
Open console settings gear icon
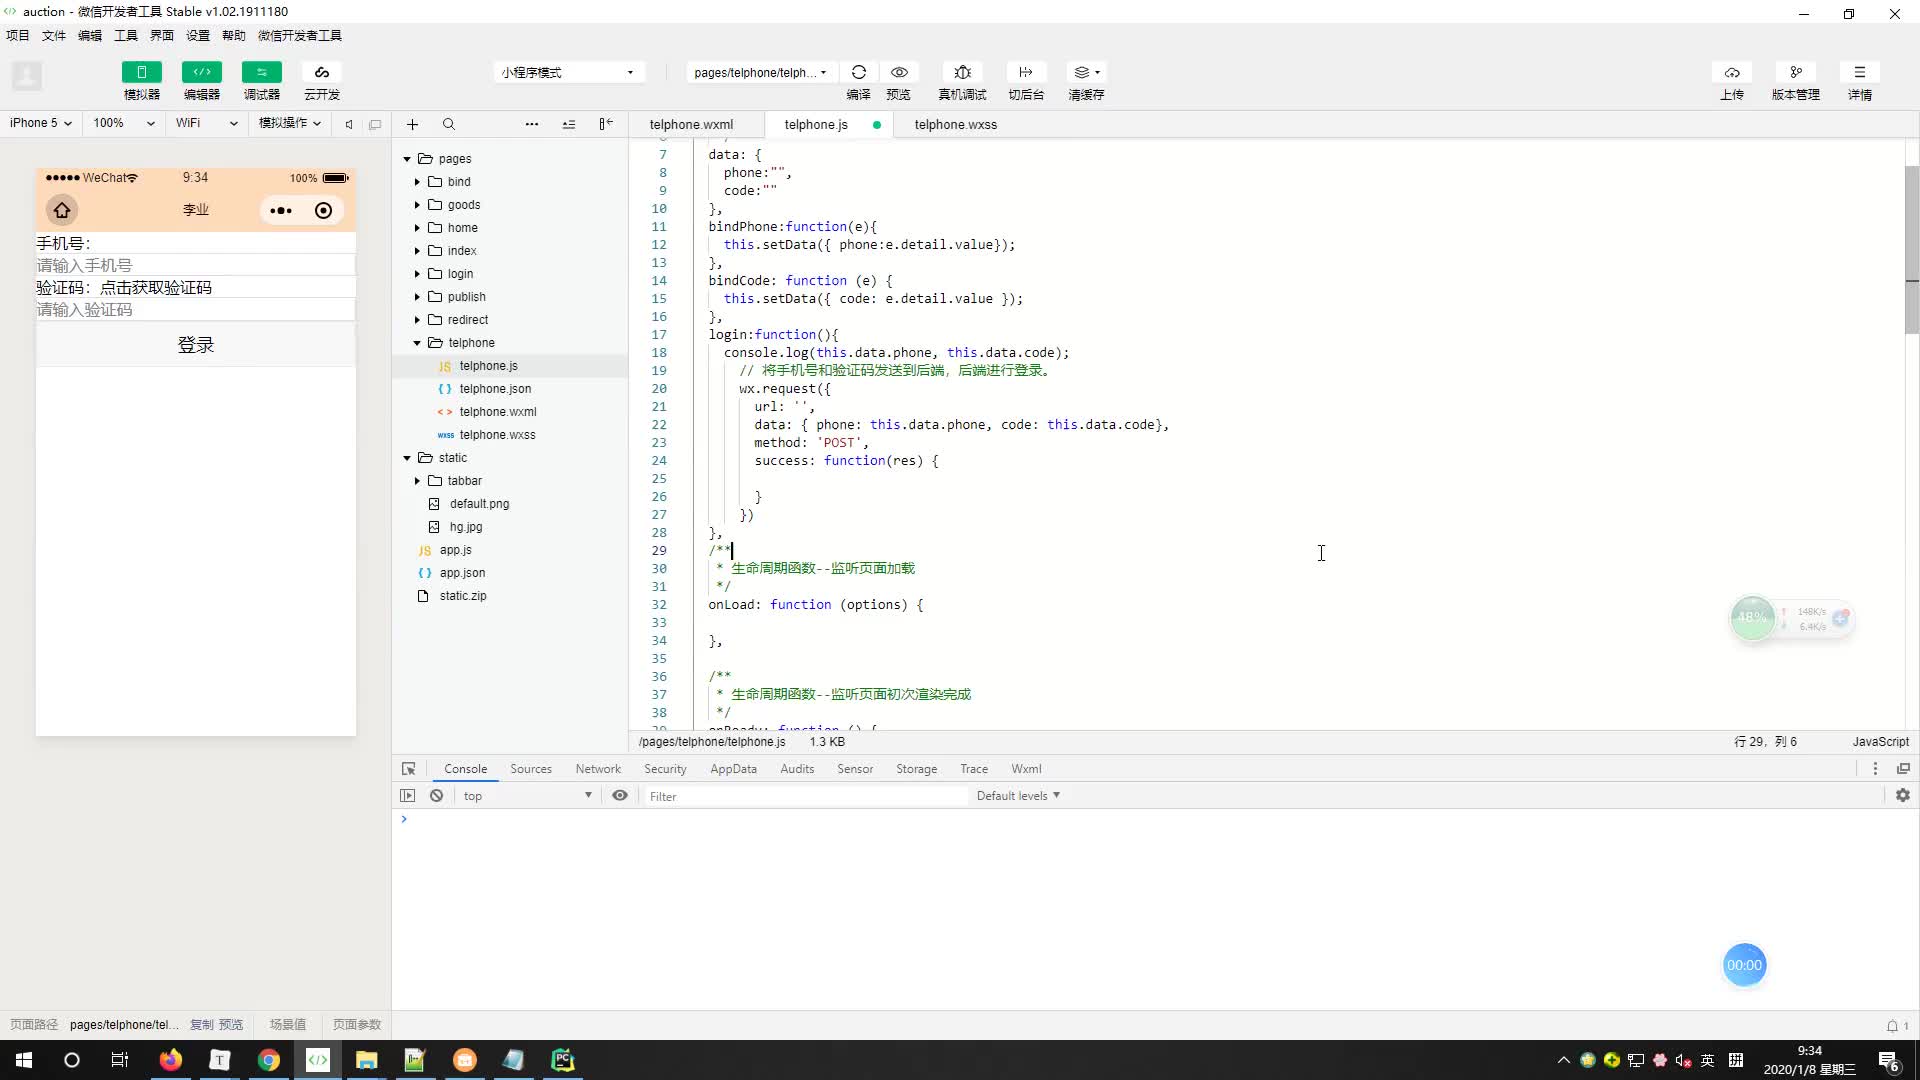1902,796
